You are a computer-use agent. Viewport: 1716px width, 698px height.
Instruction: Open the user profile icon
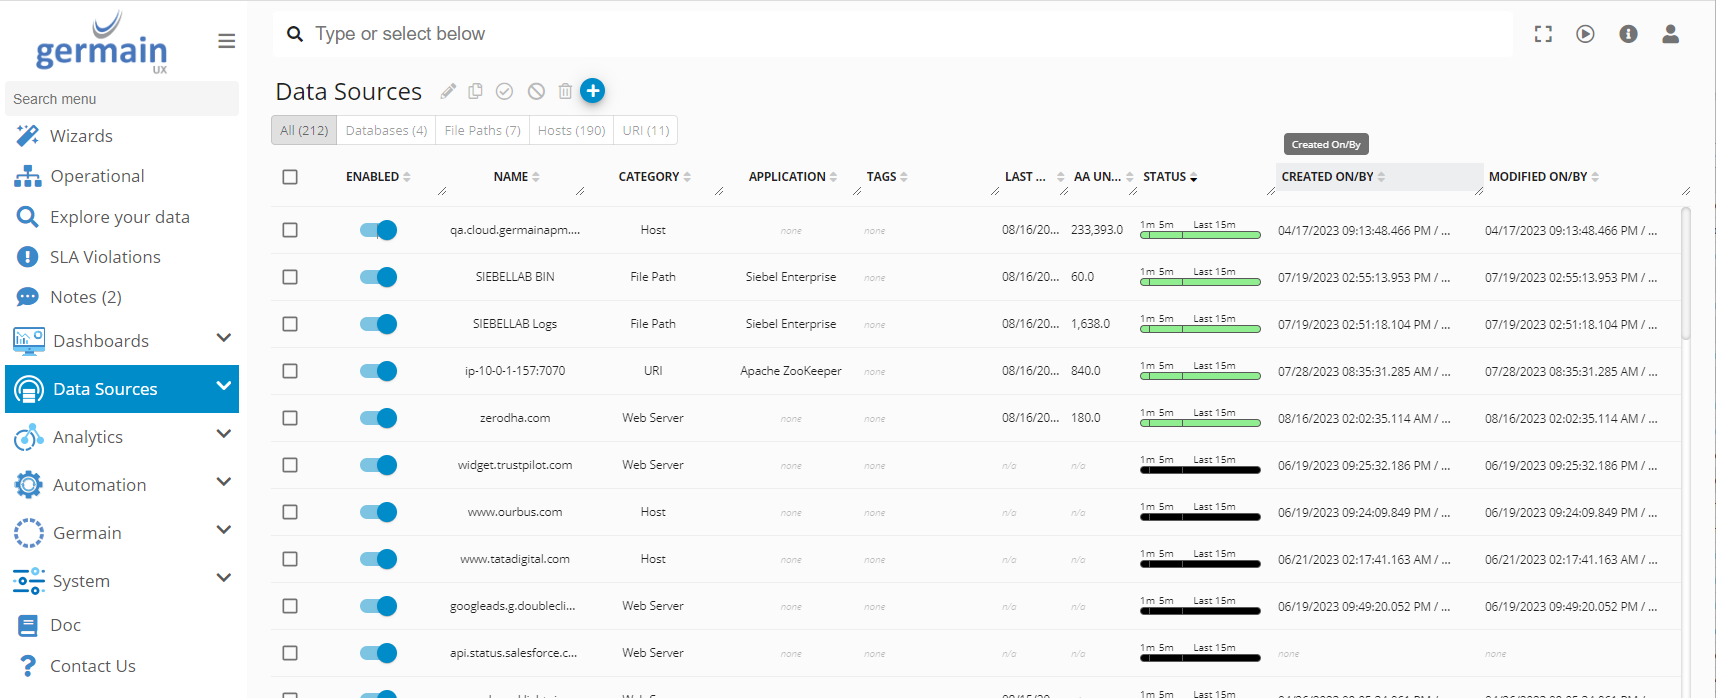pos(1670,34)
